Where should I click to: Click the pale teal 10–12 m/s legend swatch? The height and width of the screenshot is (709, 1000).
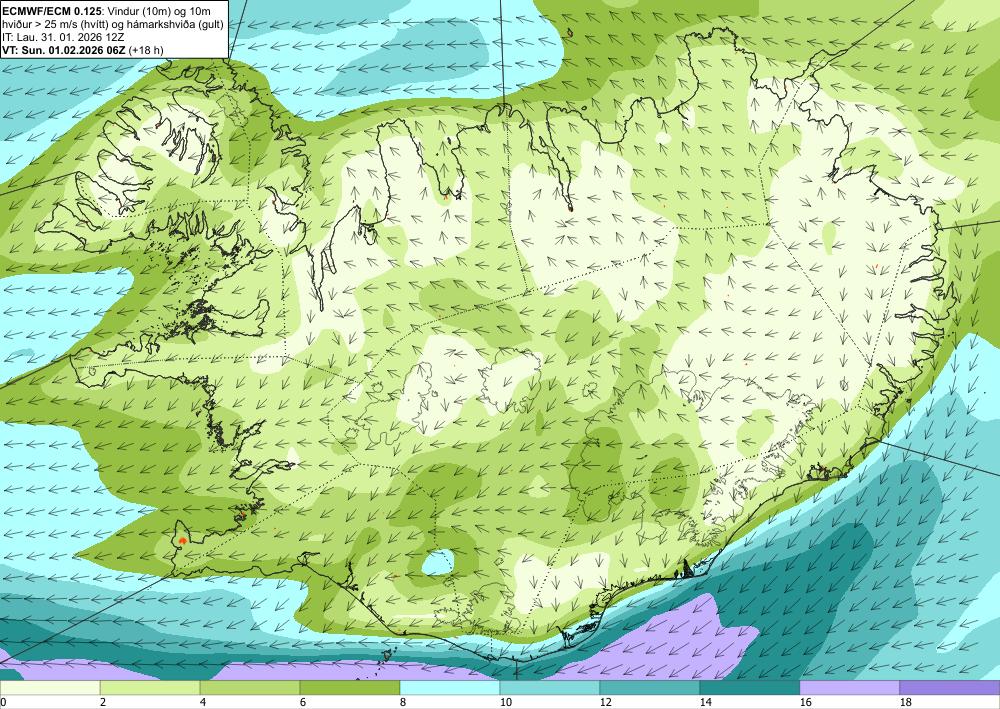(x=550, y=688)
